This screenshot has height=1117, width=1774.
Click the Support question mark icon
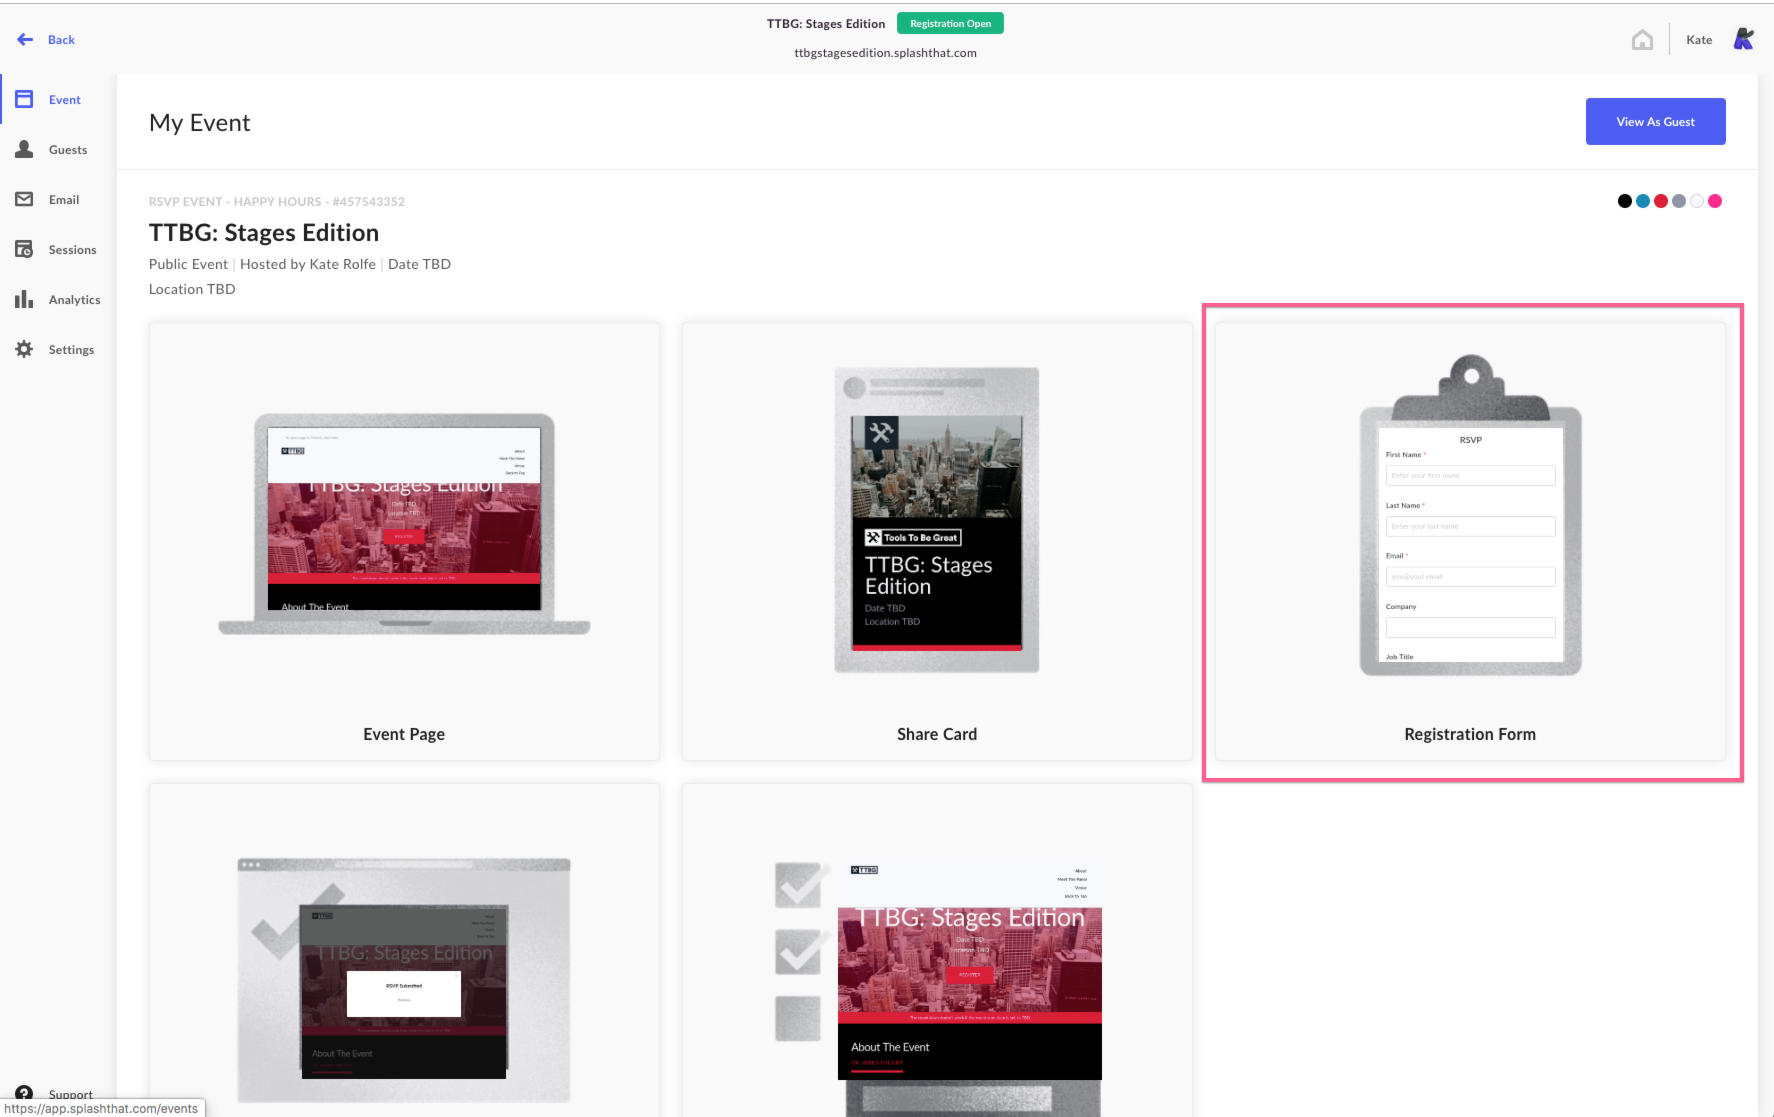[24, 1094]
